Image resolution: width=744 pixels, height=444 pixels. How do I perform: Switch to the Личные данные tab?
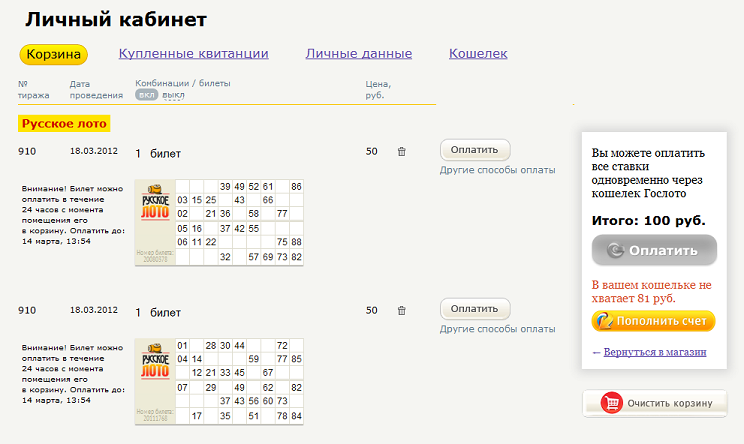click(x=358, y=54)
